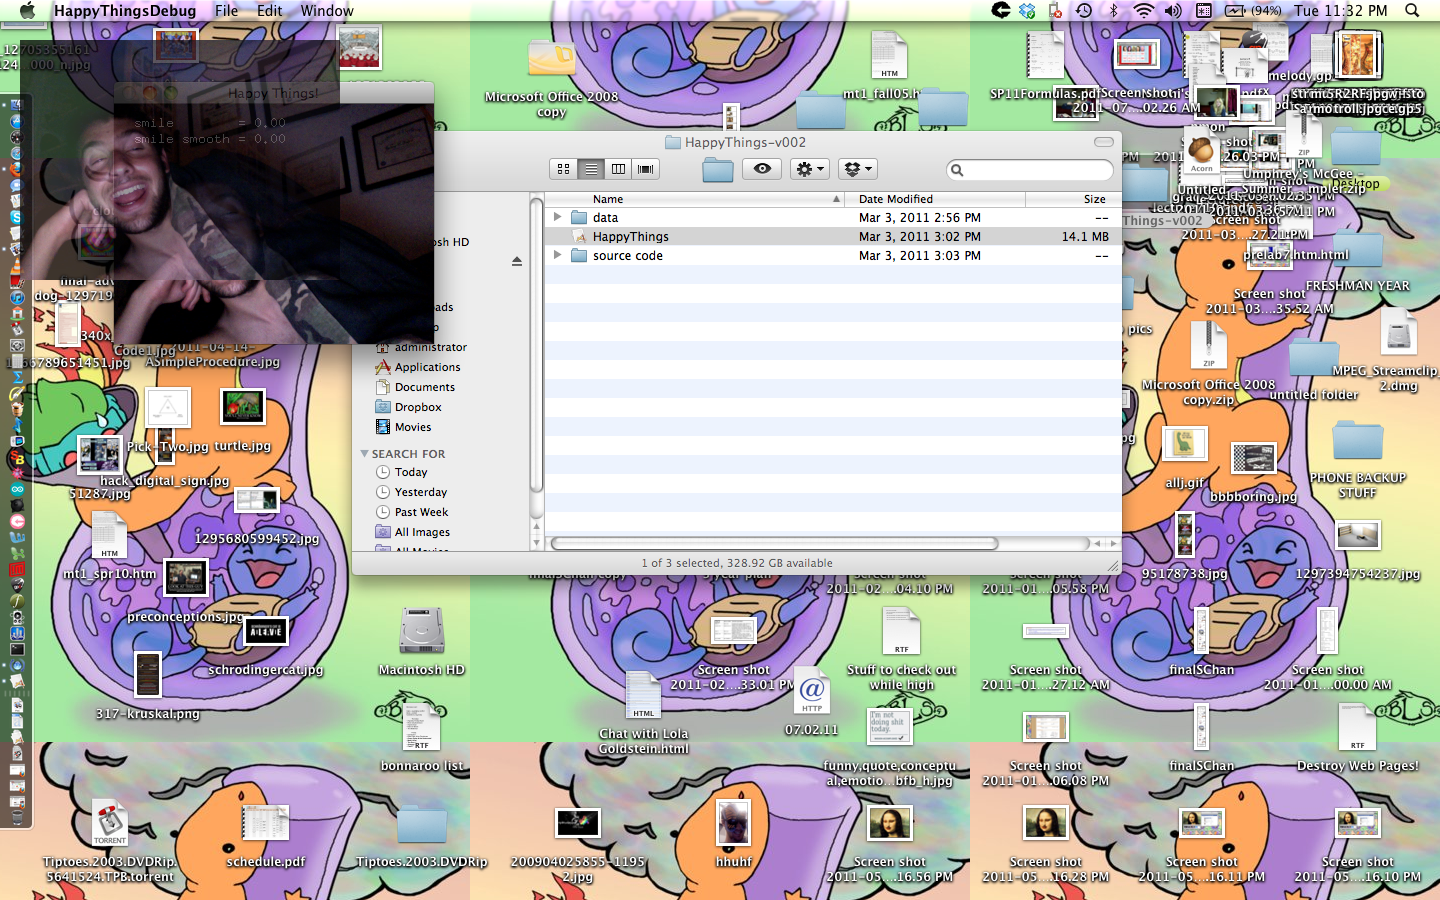
Task: Select the HappyThings application row
Action: coord(832,237)
